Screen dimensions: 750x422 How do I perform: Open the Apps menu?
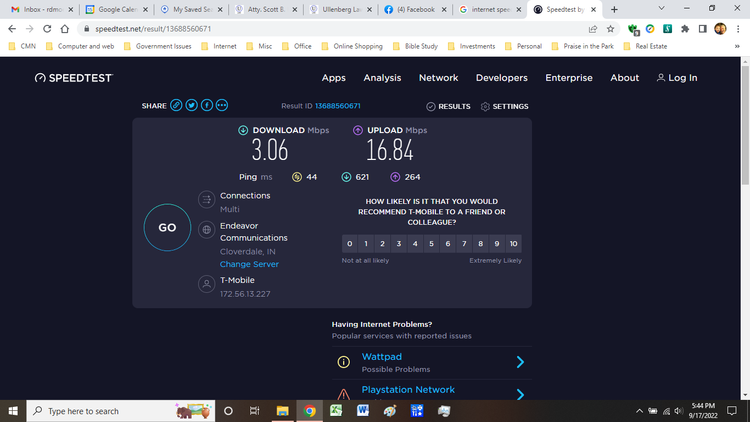point(333,78)
